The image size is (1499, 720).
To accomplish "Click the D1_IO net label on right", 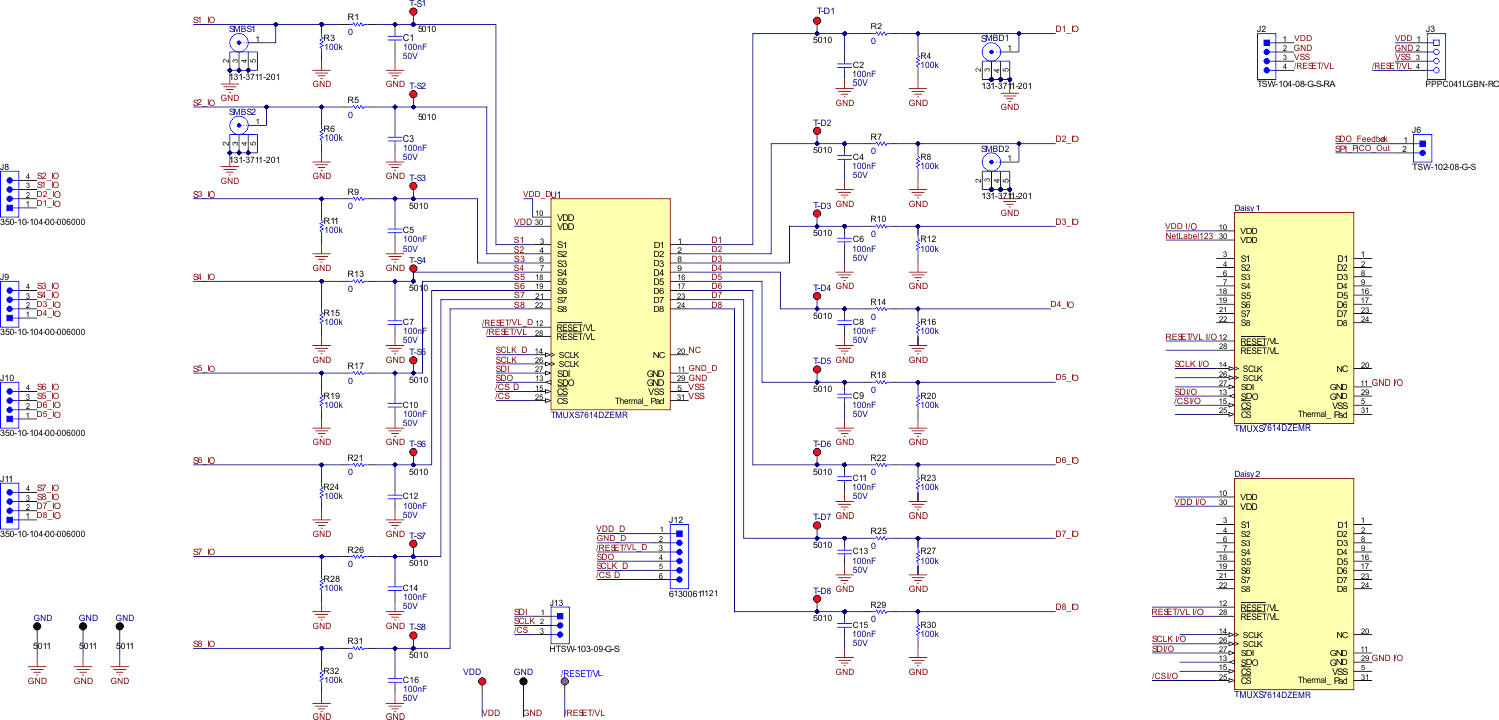I will pyautogui.click(x=1066, y=29).
